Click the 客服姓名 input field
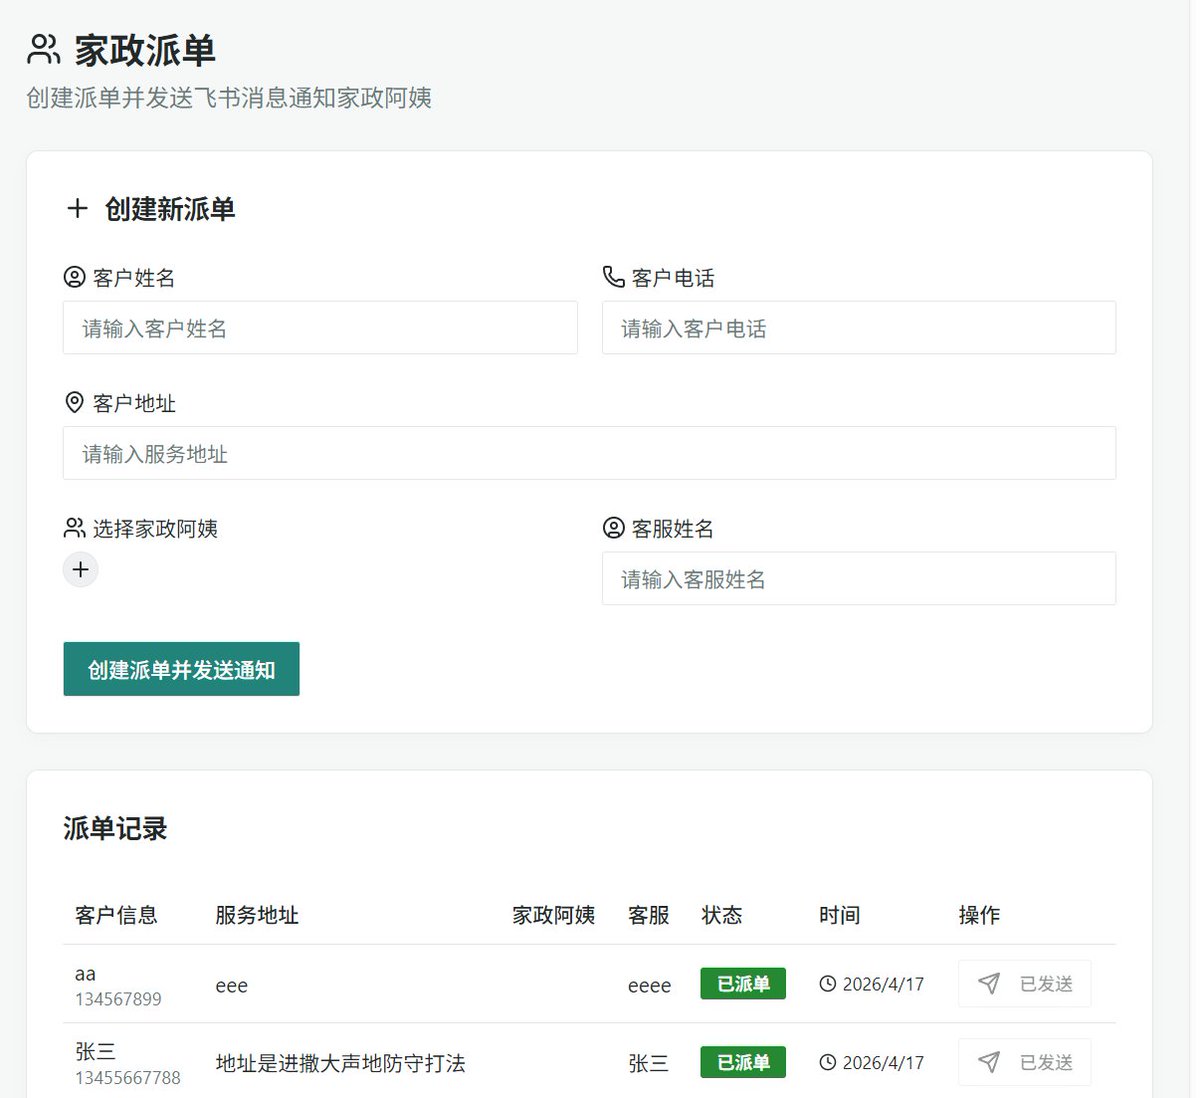Viewport: 1200px width, 1098px height. (858, 578)
